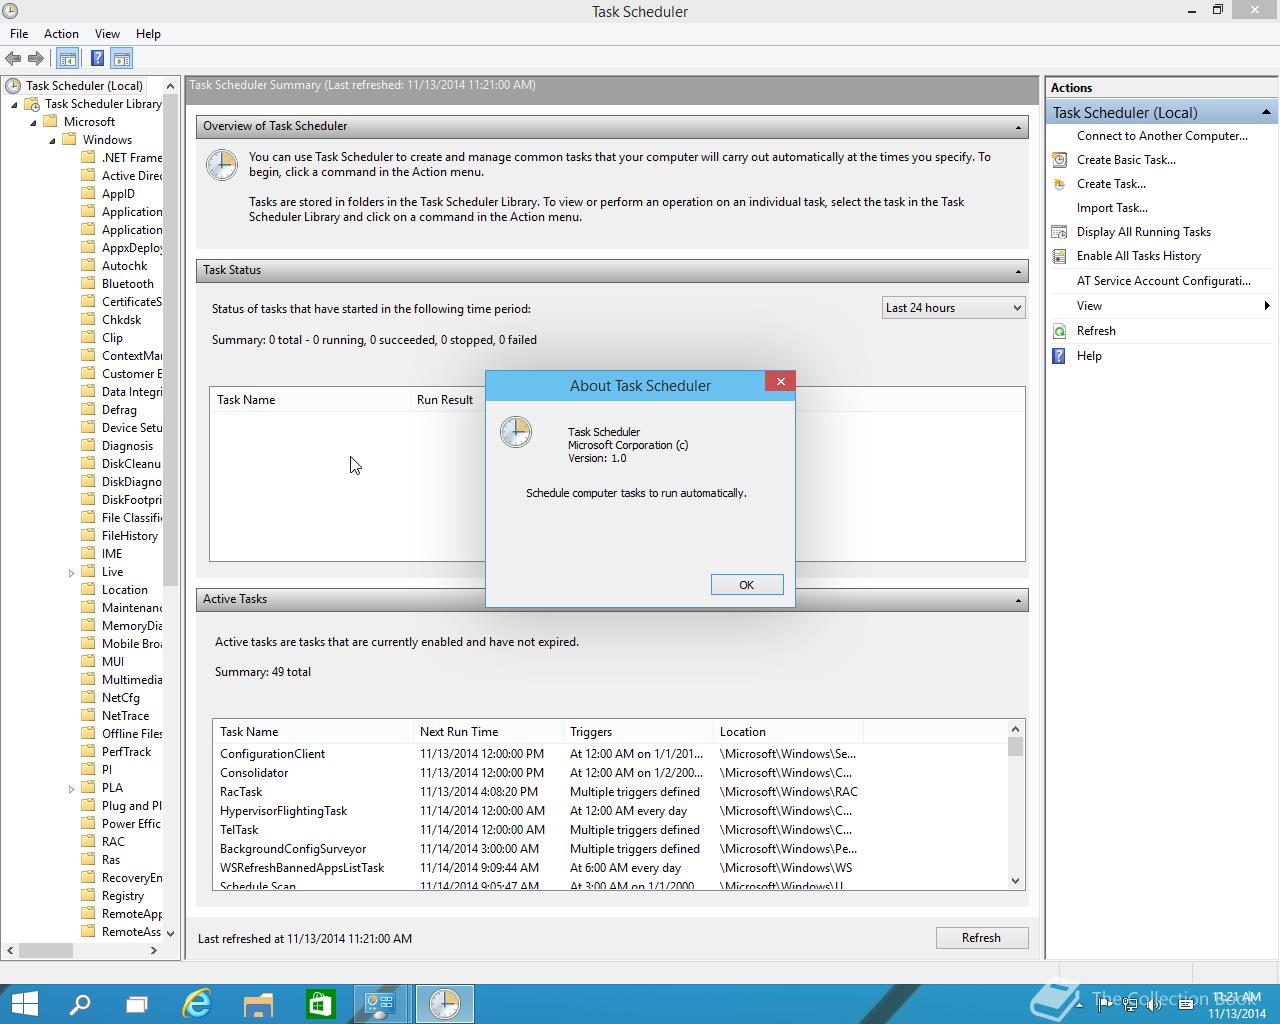Click the Back arrow toolbar icon
This screenshot has width=1280, height=1024.
(13, 58)
